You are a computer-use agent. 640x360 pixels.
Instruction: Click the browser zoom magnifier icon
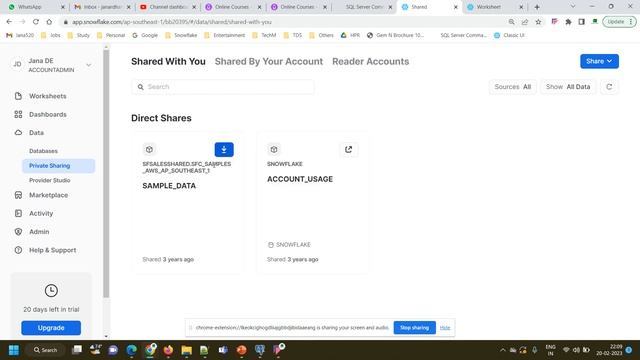pyautogui.click(x=511, y=22)
